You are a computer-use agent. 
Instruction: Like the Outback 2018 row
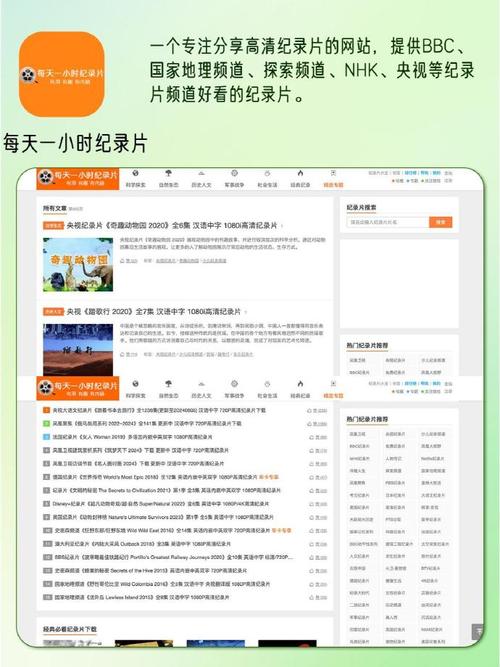click(318, 544)
